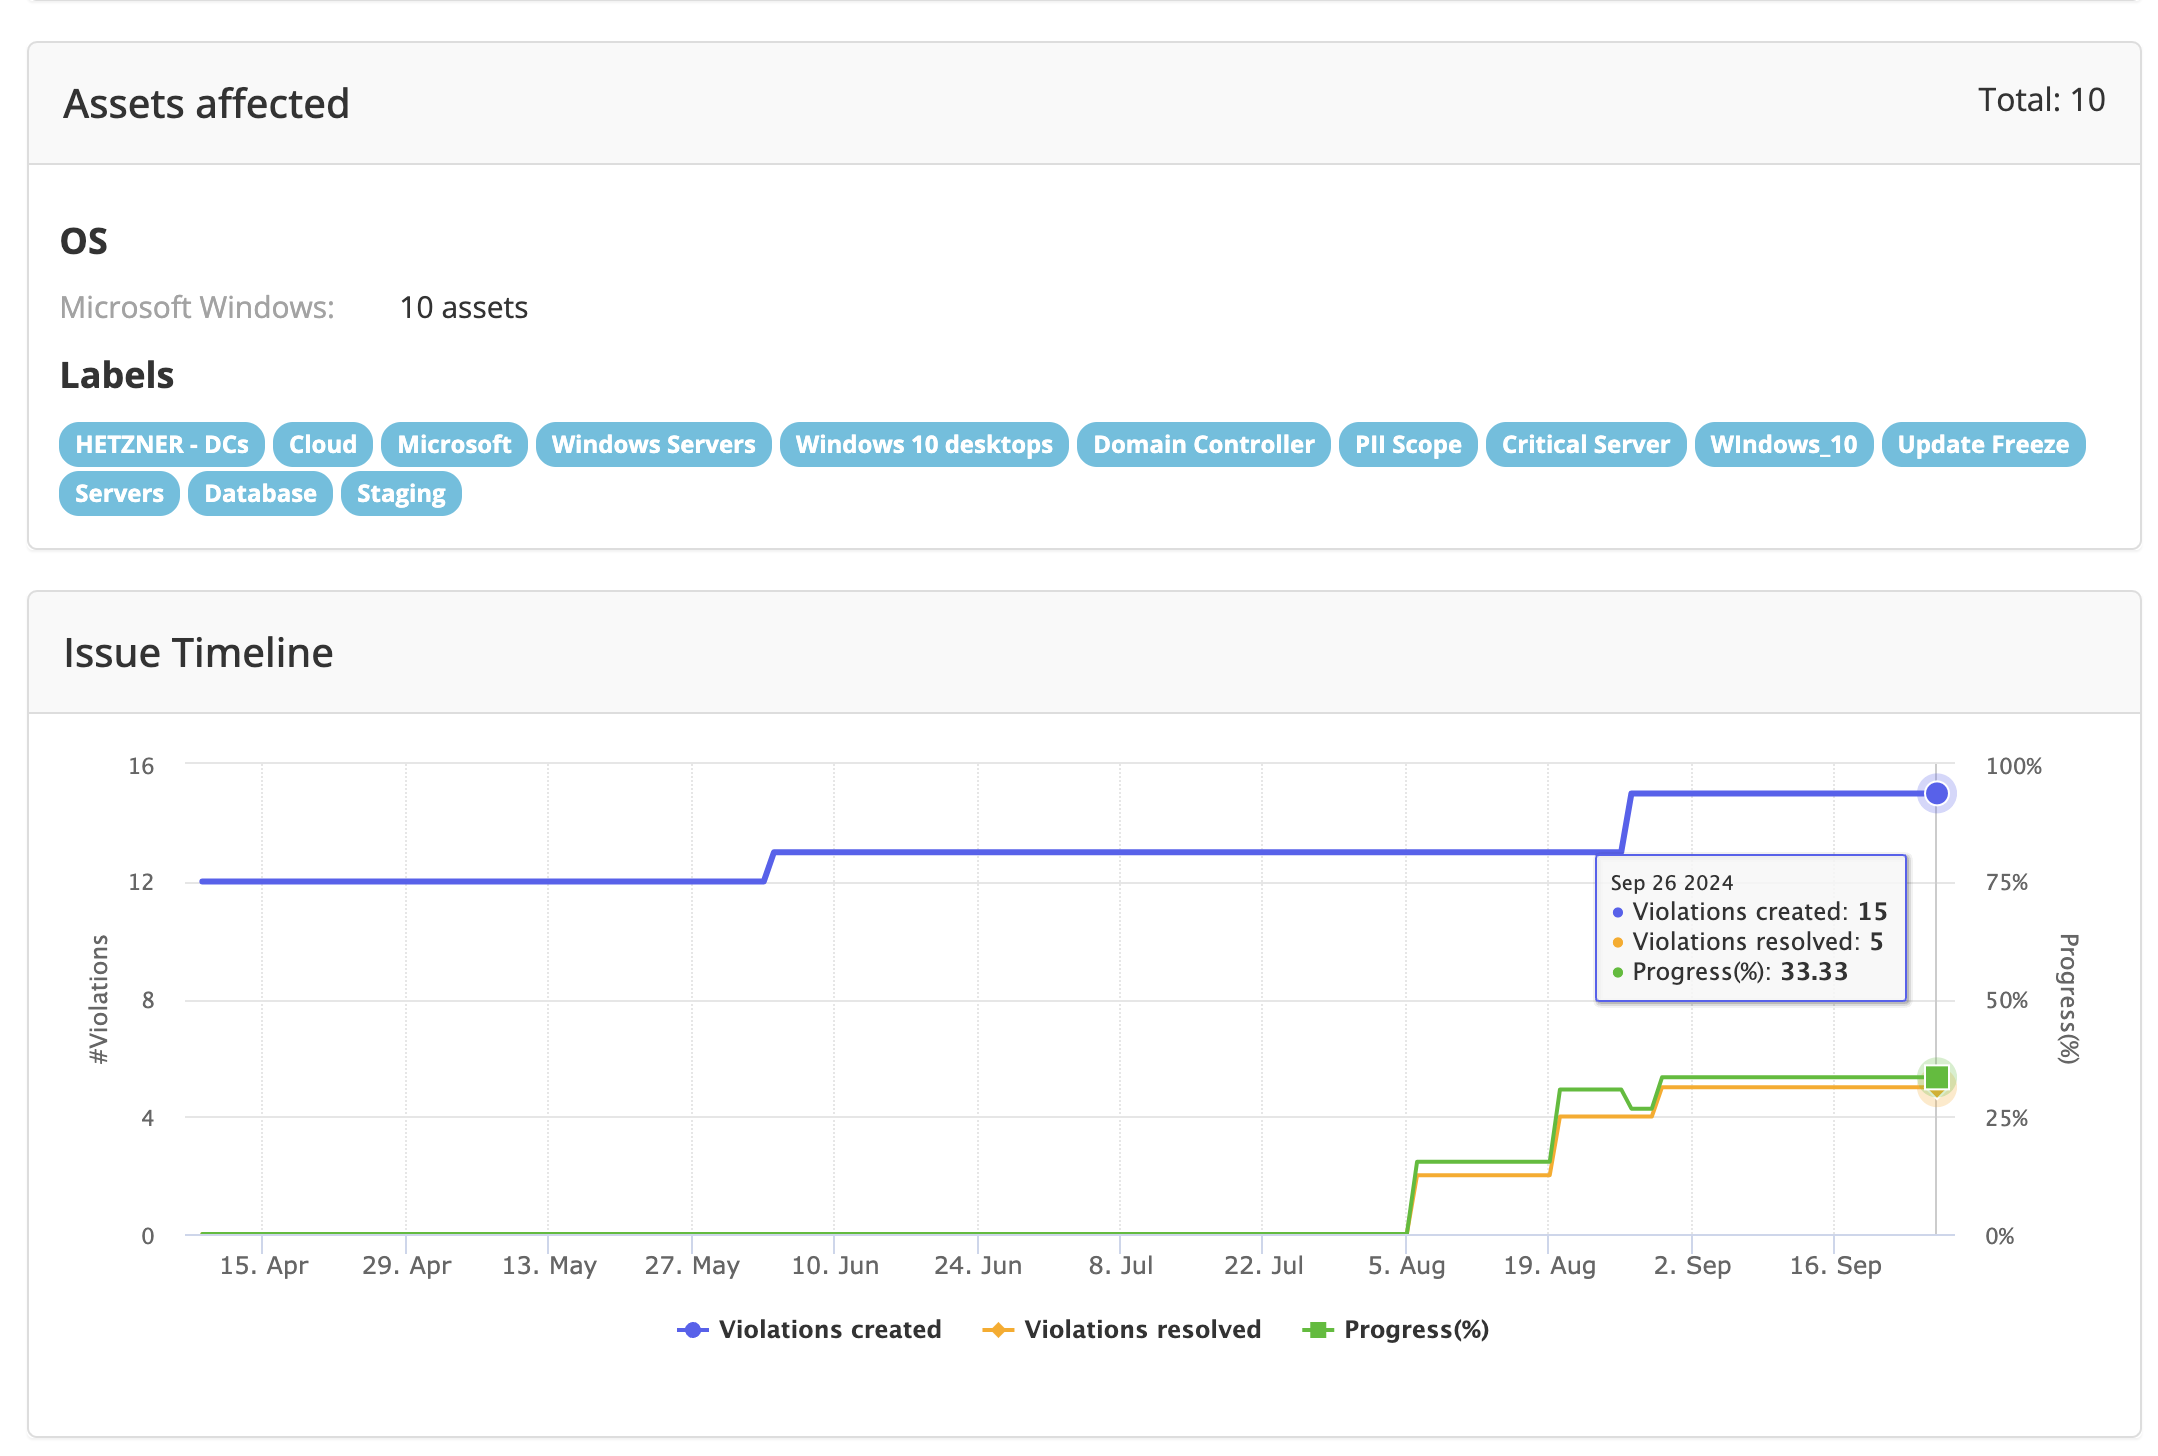
Task: Click the Database label tag
Action: pos(260,493)
